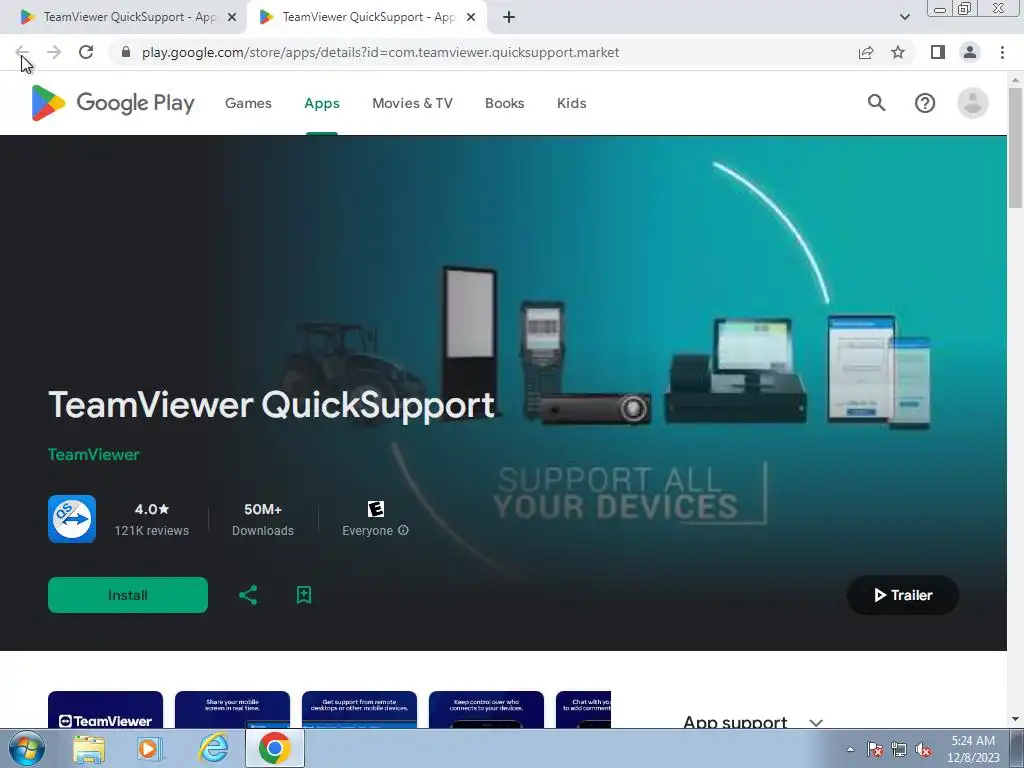Image resolution: width=1024 pixels, height=768 pixels.
Task: Open Chrome three-dot menu
Action: coord(1002,52)
